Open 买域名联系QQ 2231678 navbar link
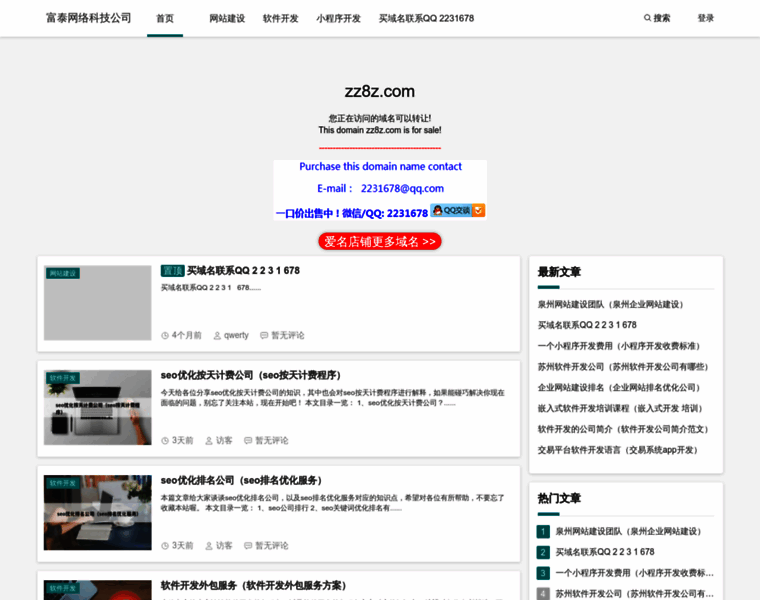 [x=426, y=19]
